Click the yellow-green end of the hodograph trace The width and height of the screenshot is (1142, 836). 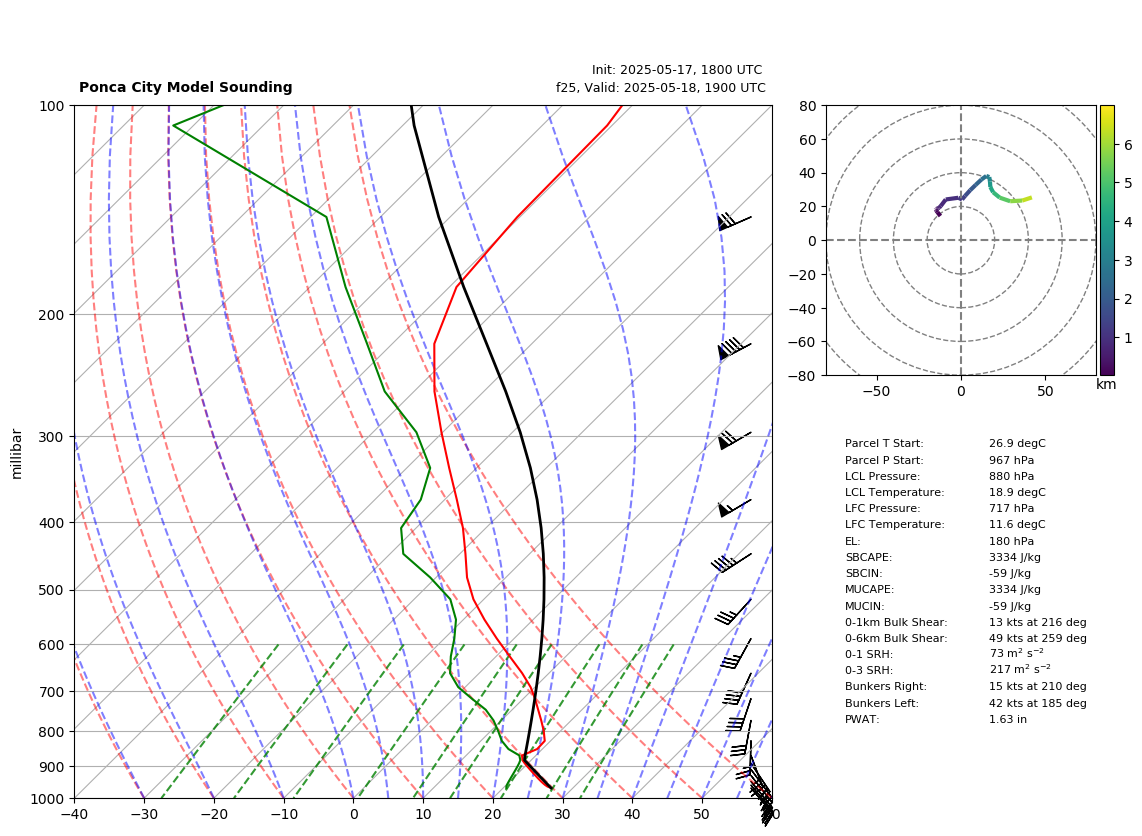pos(1027,198)
